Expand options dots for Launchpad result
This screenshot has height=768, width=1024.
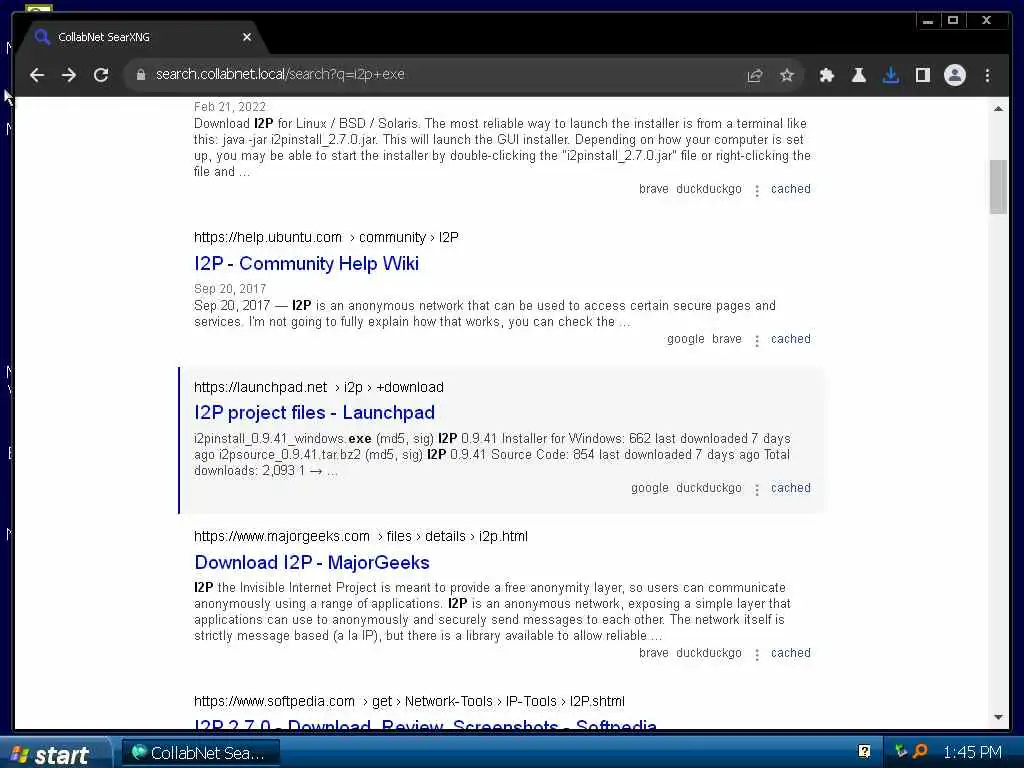point(757,490)
